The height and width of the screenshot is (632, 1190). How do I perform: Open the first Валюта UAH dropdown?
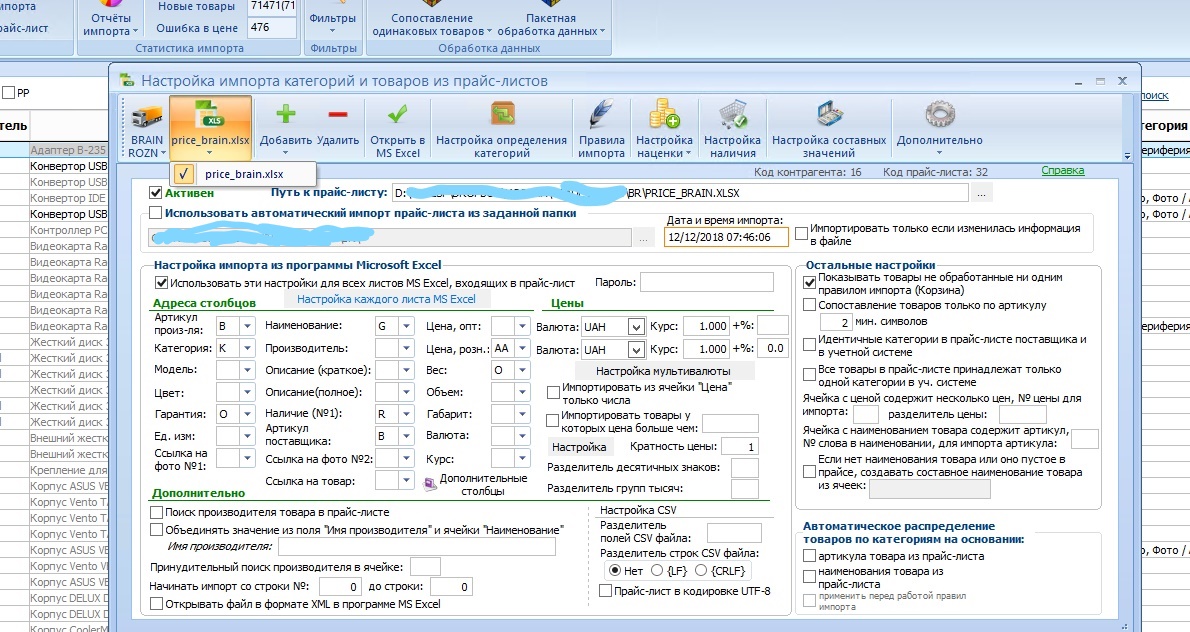636,327
